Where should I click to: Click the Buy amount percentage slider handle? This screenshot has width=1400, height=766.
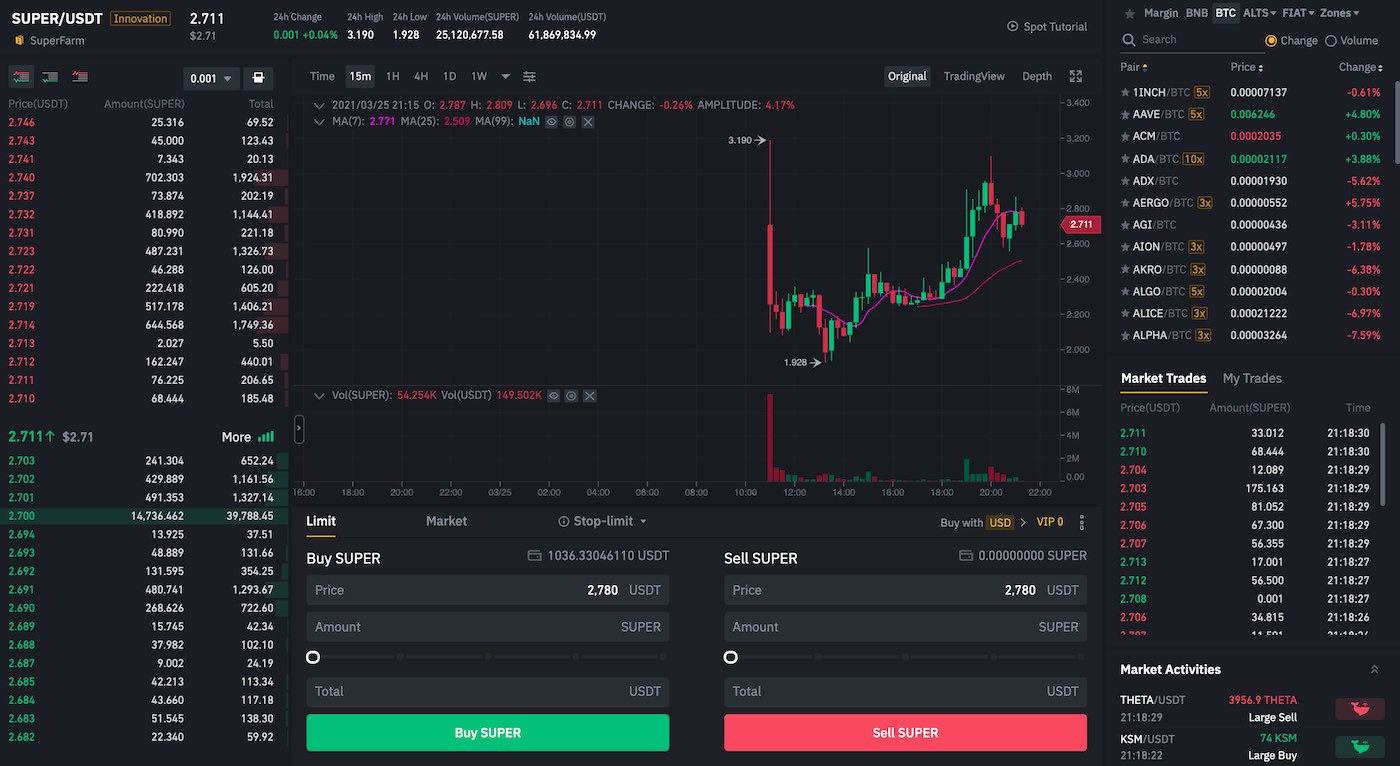tap(313, 657)
